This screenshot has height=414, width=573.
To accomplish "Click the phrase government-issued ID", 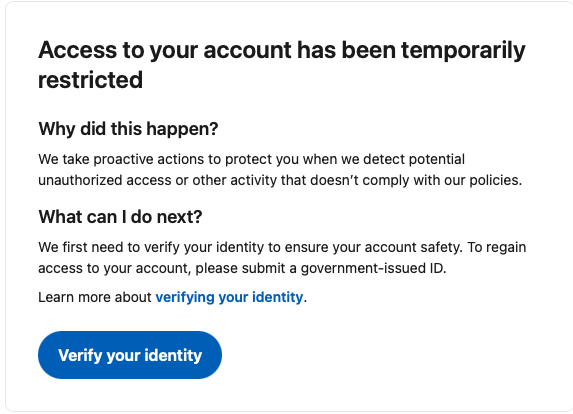I will (x=372, y=268).
